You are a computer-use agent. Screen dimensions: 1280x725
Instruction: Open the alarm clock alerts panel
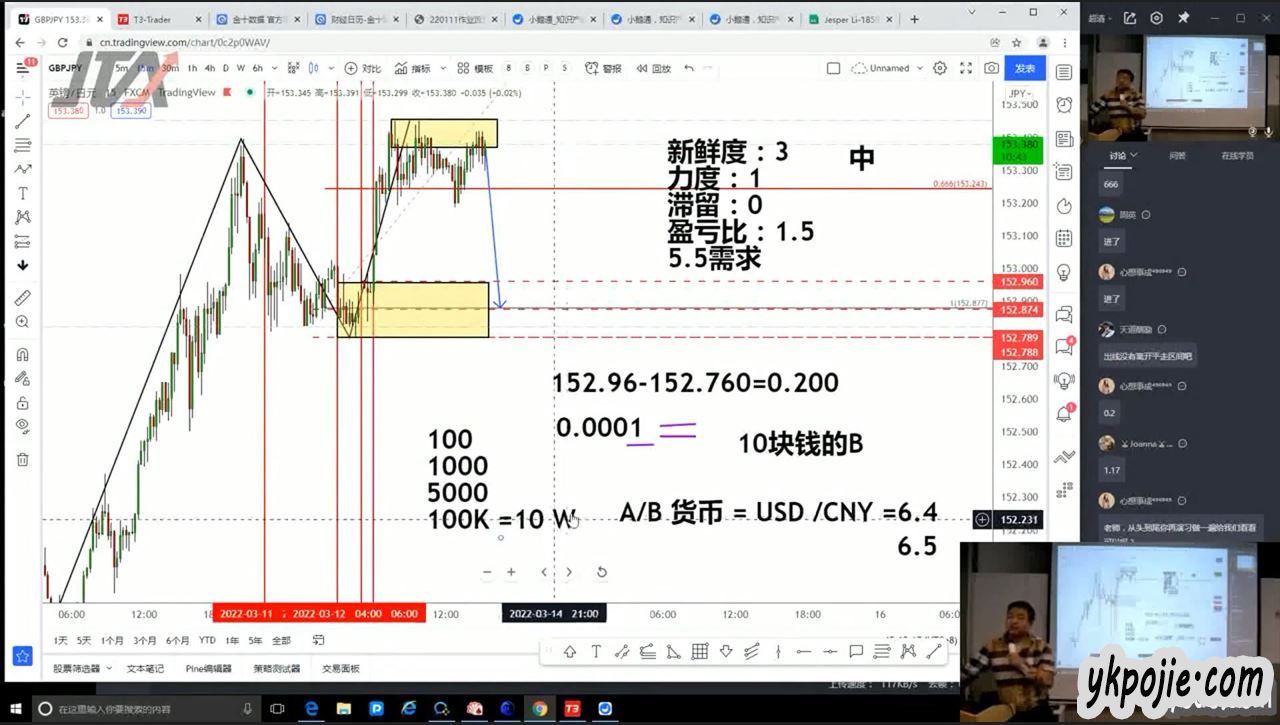point(1064,105)
